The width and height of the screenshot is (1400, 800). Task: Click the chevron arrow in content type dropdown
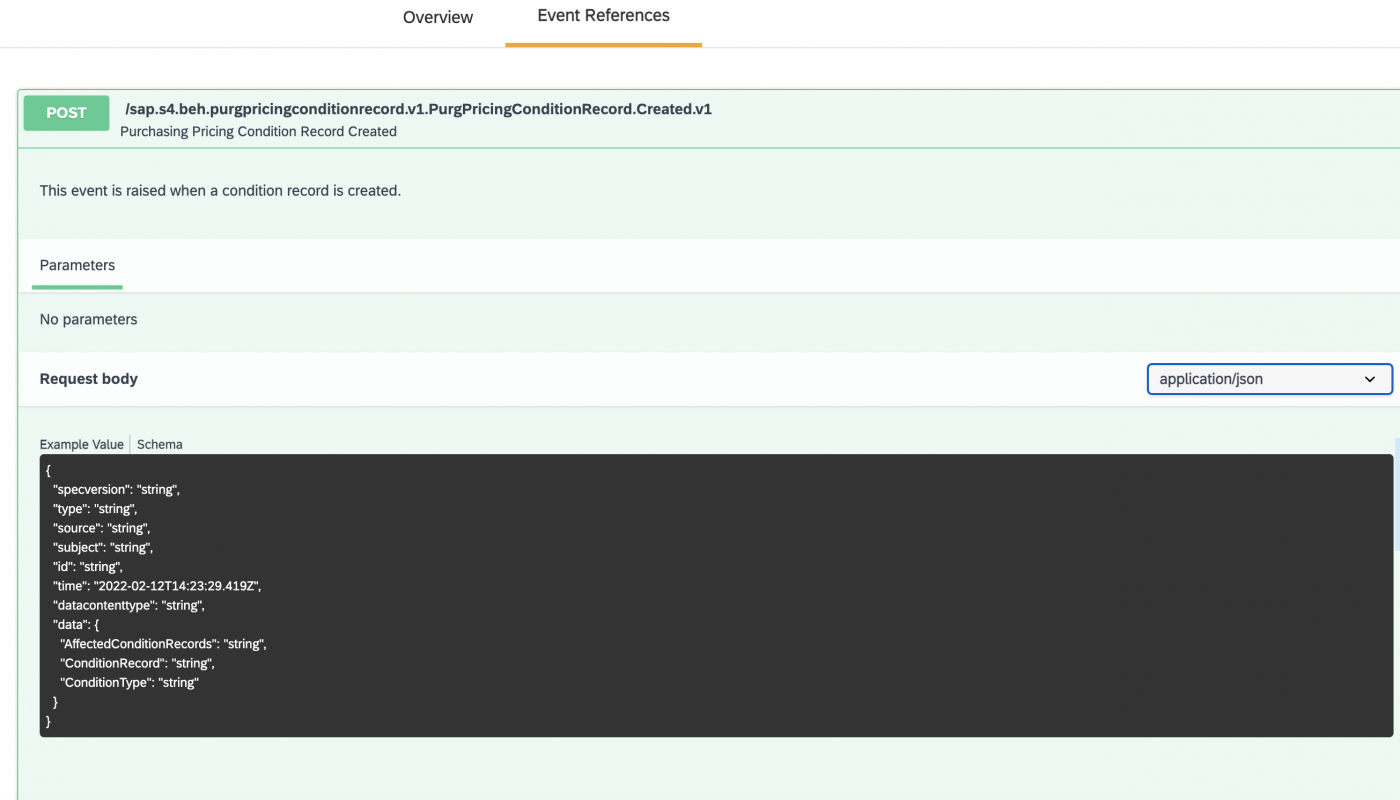coord(1370,379)
